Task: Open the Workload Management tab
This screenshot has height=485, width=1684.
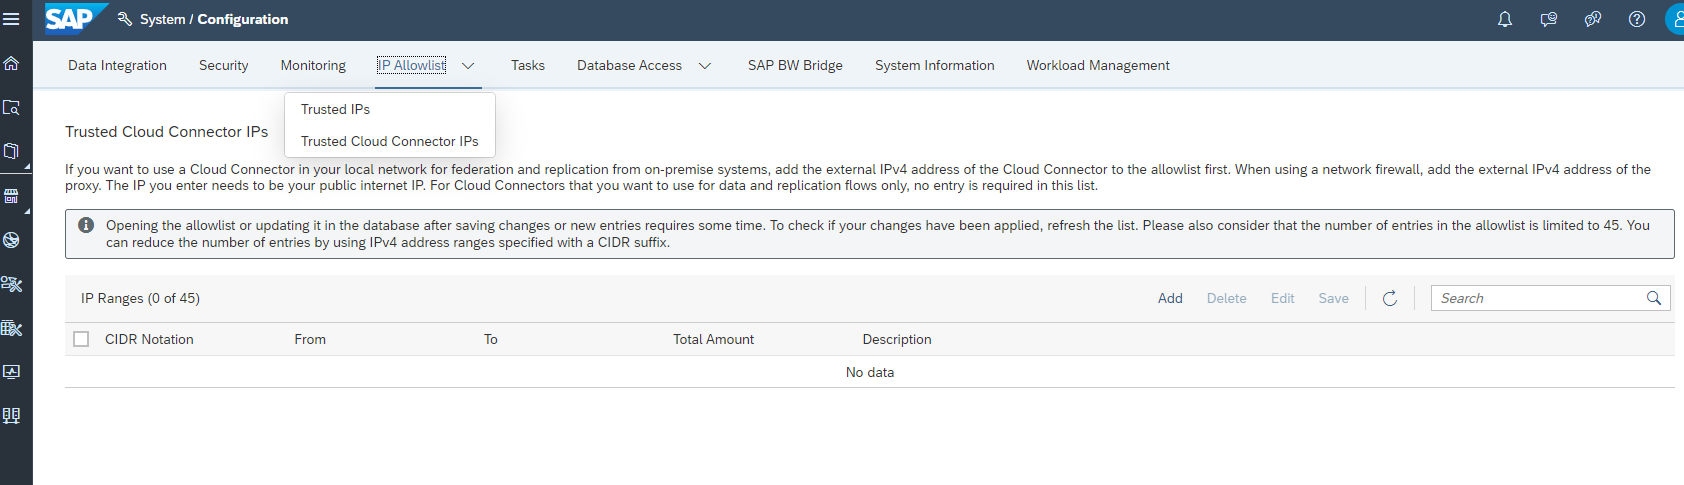Action: click(1098, 65)
